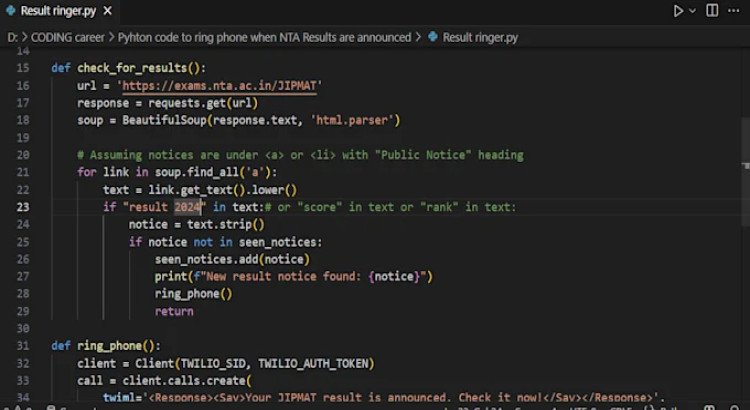Split the editor to the right
This screenshot has width=750, height=410.
tap(712, 11)
